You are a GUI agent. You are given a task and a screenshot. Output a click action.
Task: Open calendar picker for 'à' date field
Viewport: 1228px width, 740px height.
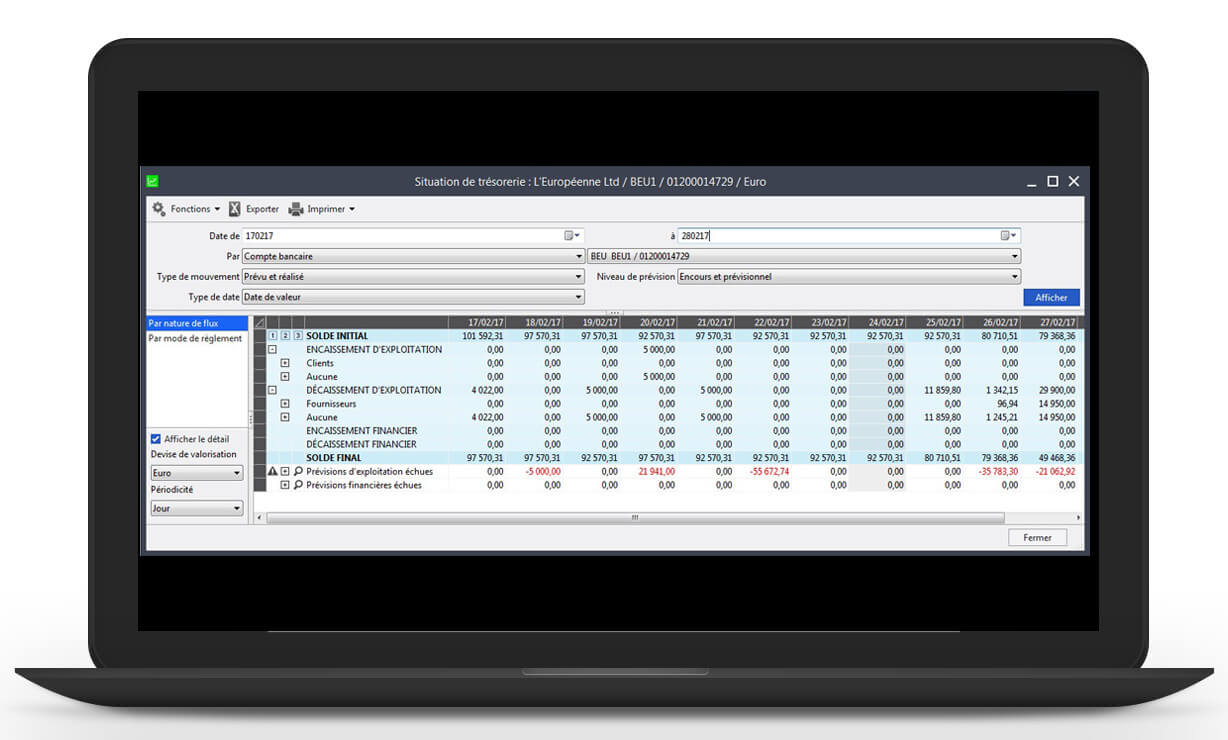coord(1009,236)
